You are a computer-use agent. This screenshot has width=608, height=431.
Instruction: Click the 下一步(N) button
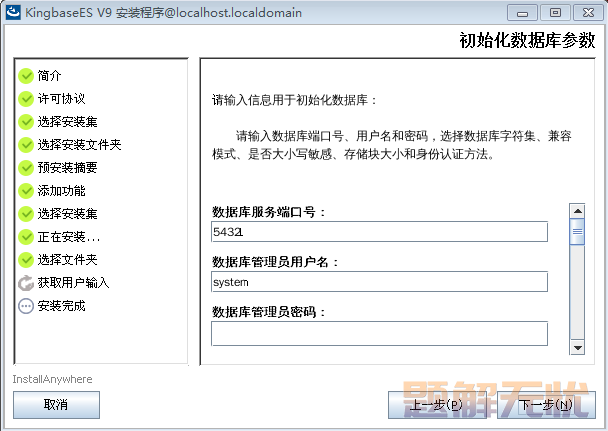(546, 405)
